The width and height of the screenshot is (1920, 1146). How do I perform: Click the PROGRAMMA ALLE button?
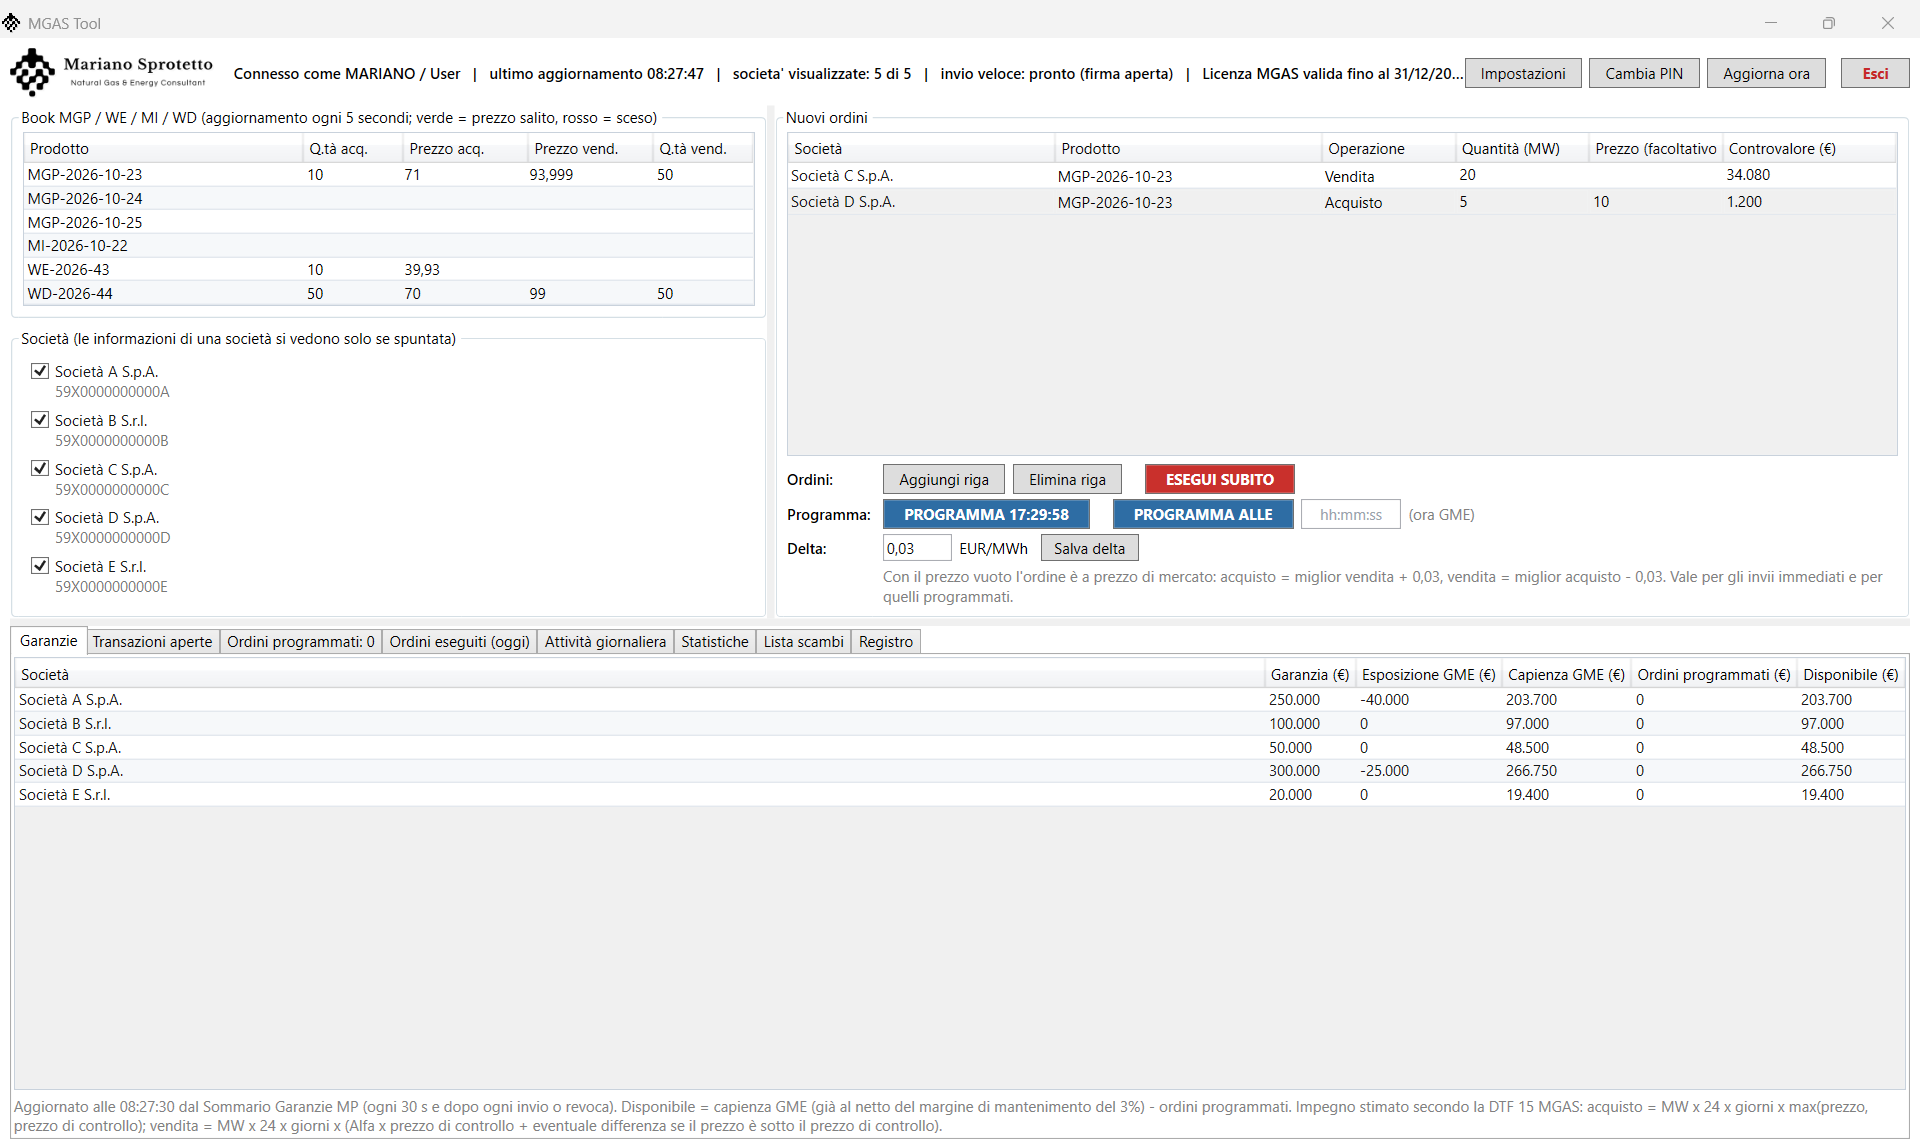(x=1203, y=514)
